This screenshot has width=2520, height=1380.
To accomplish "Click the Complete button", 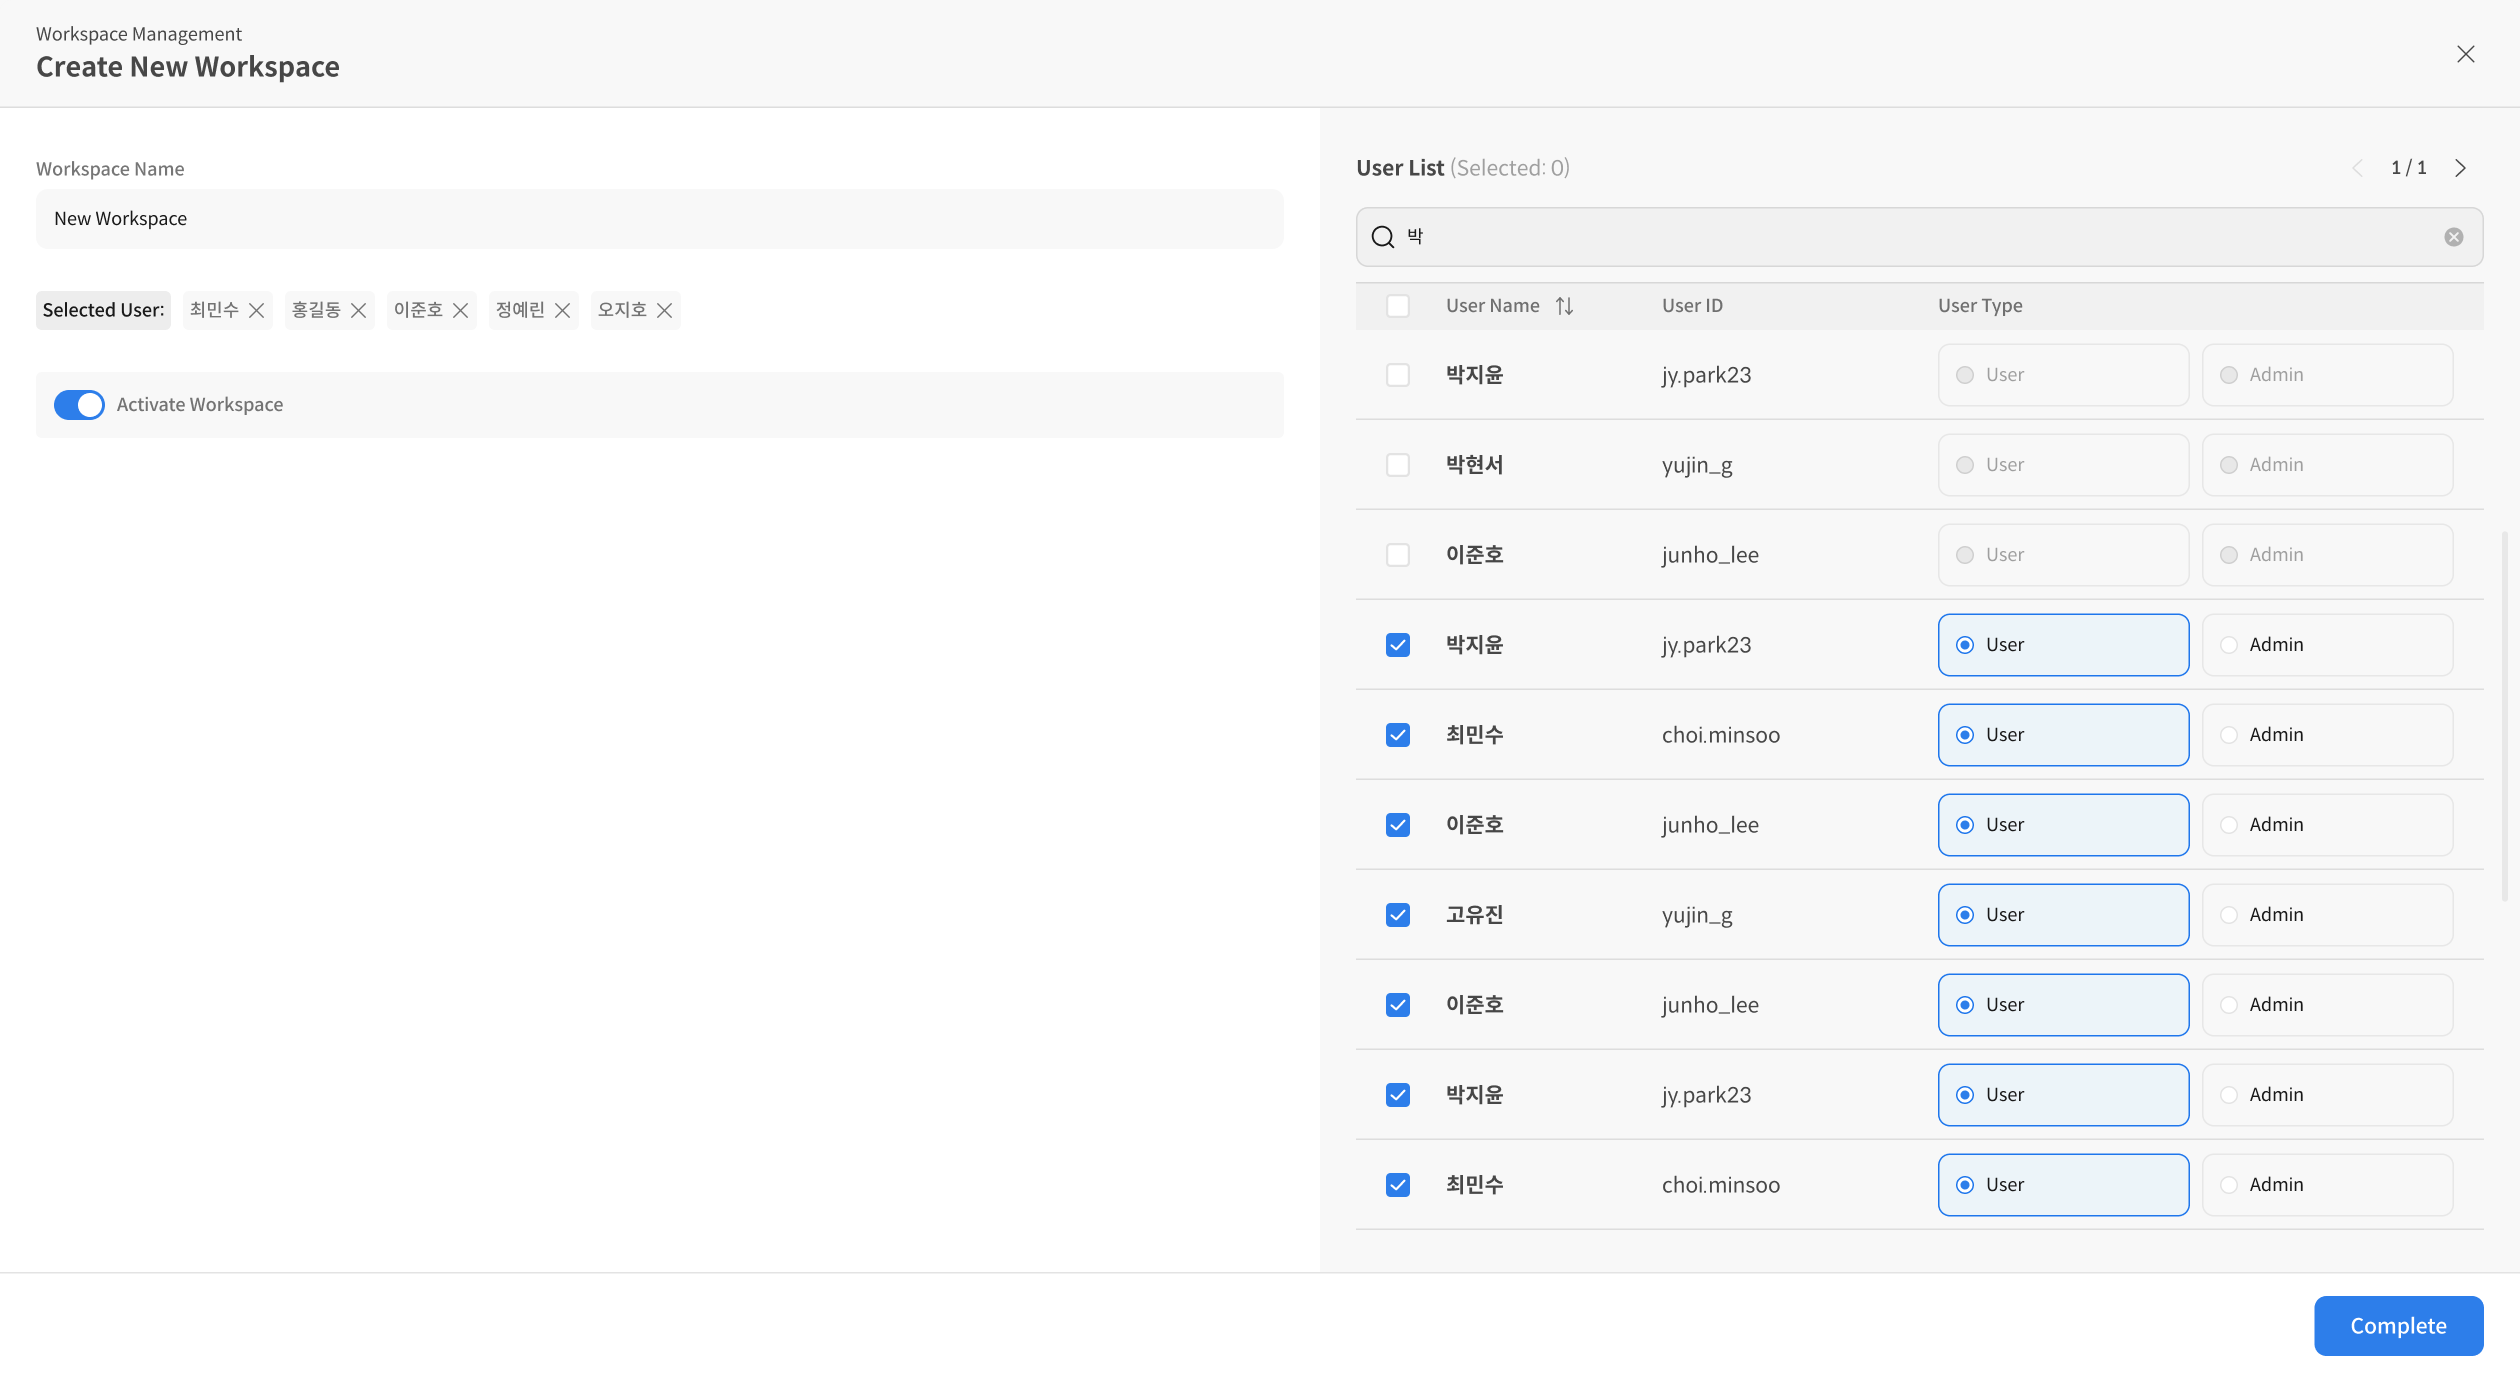I will pos(2397,1326).
